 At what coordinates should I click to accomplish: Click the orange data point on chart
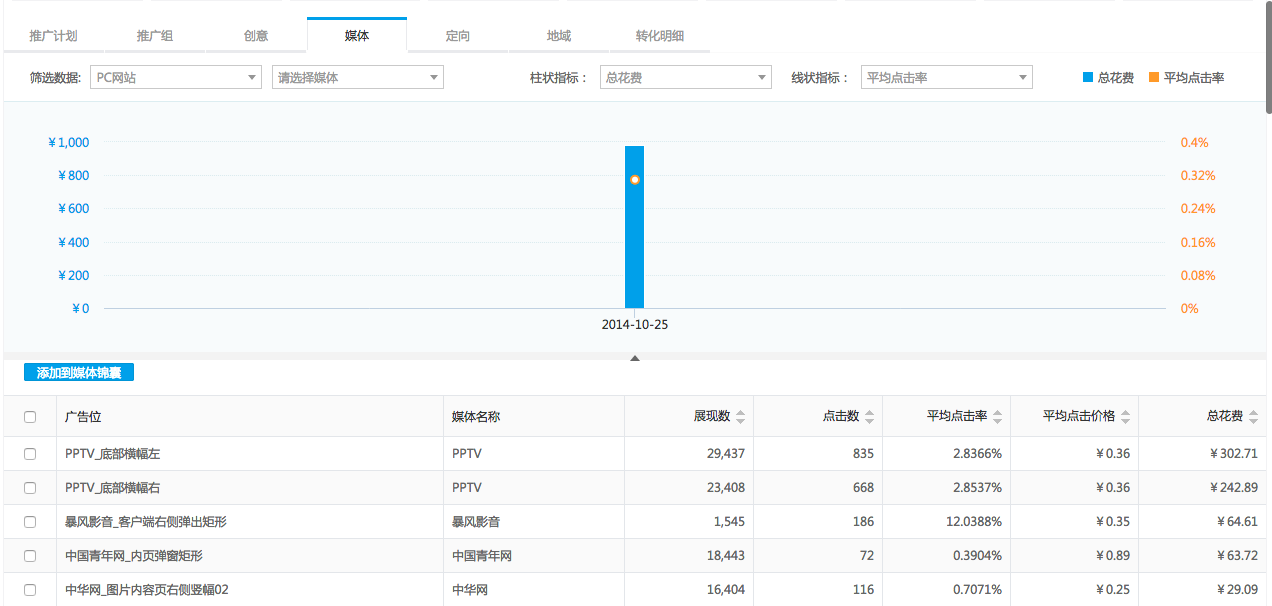pyautogui.click(x=634, y=180)
